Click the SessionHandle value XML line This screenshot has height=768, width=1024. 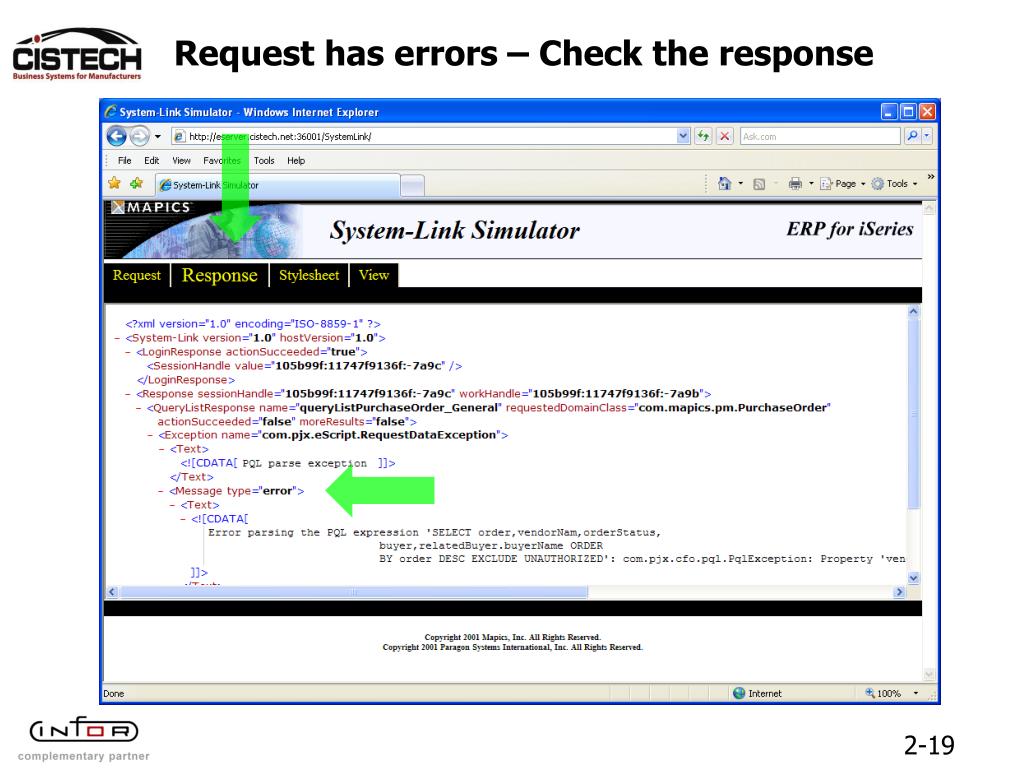coord(304,366)
